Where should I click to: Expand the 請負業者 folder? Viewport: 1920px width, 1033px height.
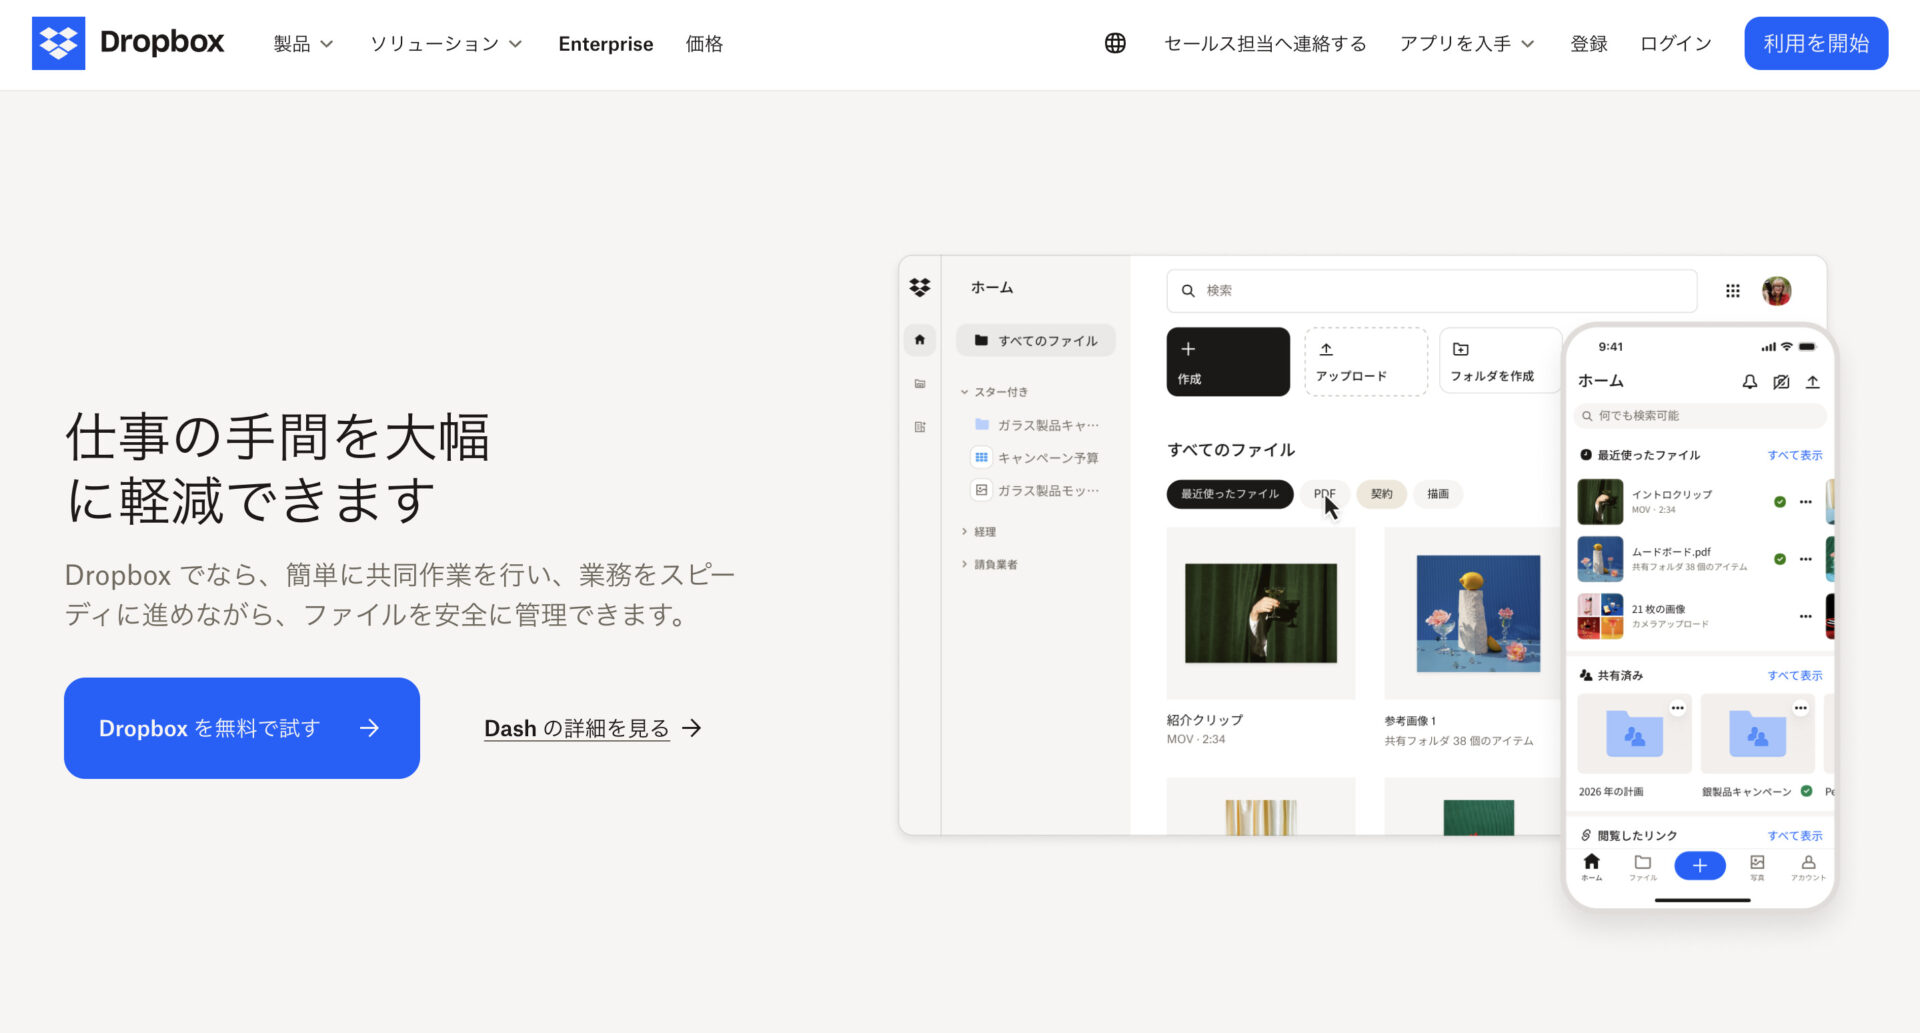990,565
